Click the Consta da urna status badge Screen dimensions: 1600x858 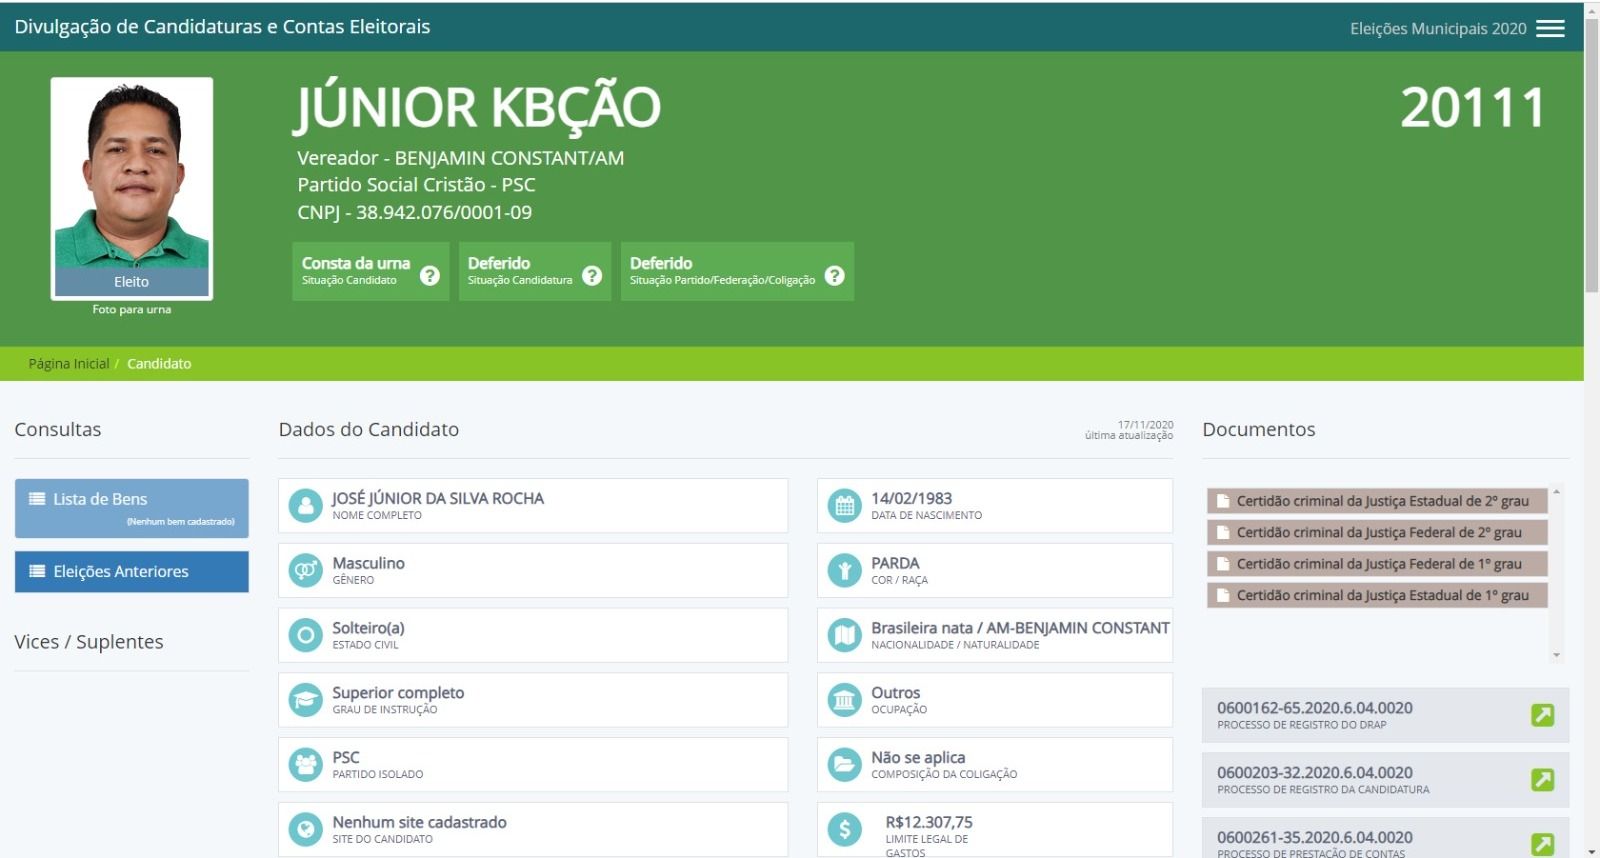(370, 271)
